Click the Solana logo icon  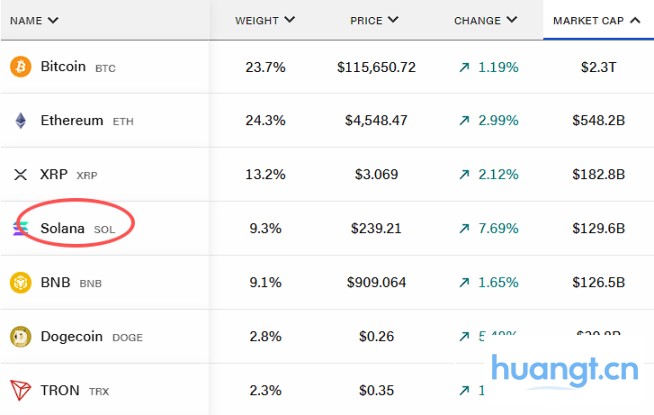(x=20, y=229)
